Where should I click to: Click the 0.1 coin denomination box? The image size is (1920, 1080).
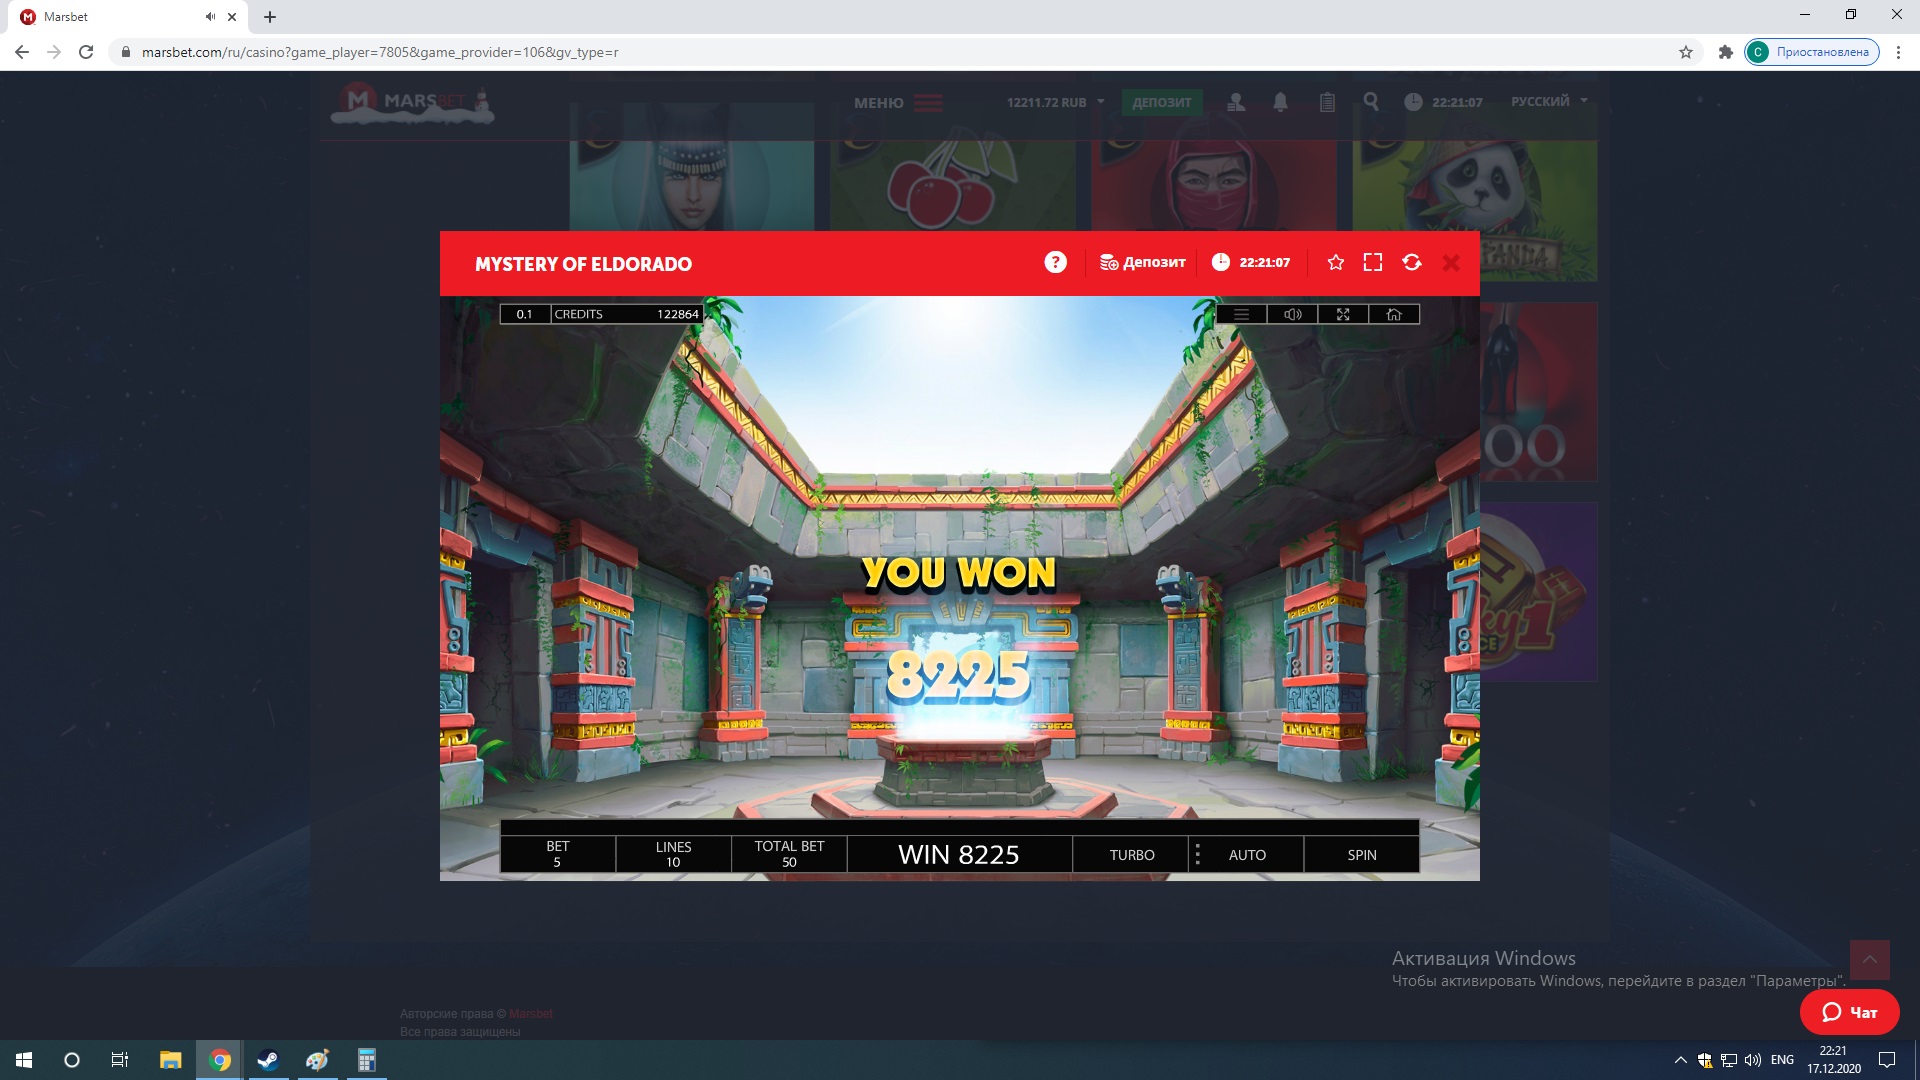(524, 314)
